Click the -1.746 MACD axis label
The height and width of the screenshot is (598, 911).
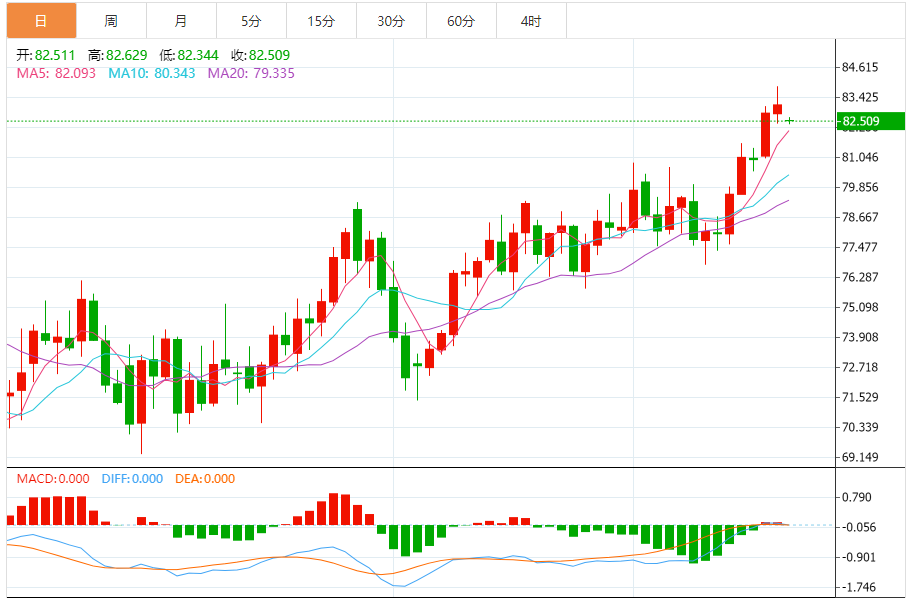click(x=859, y=587)
